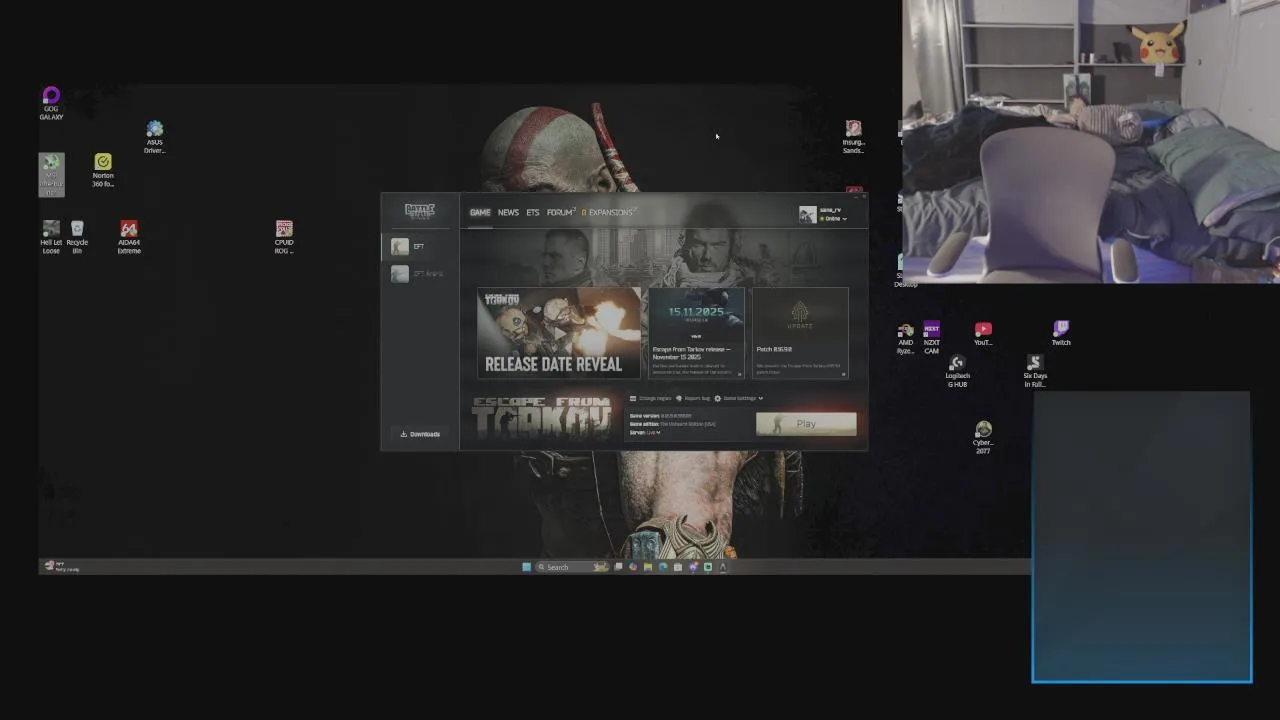
Task: Open the ETS tab
Action: tap(533, 212)
